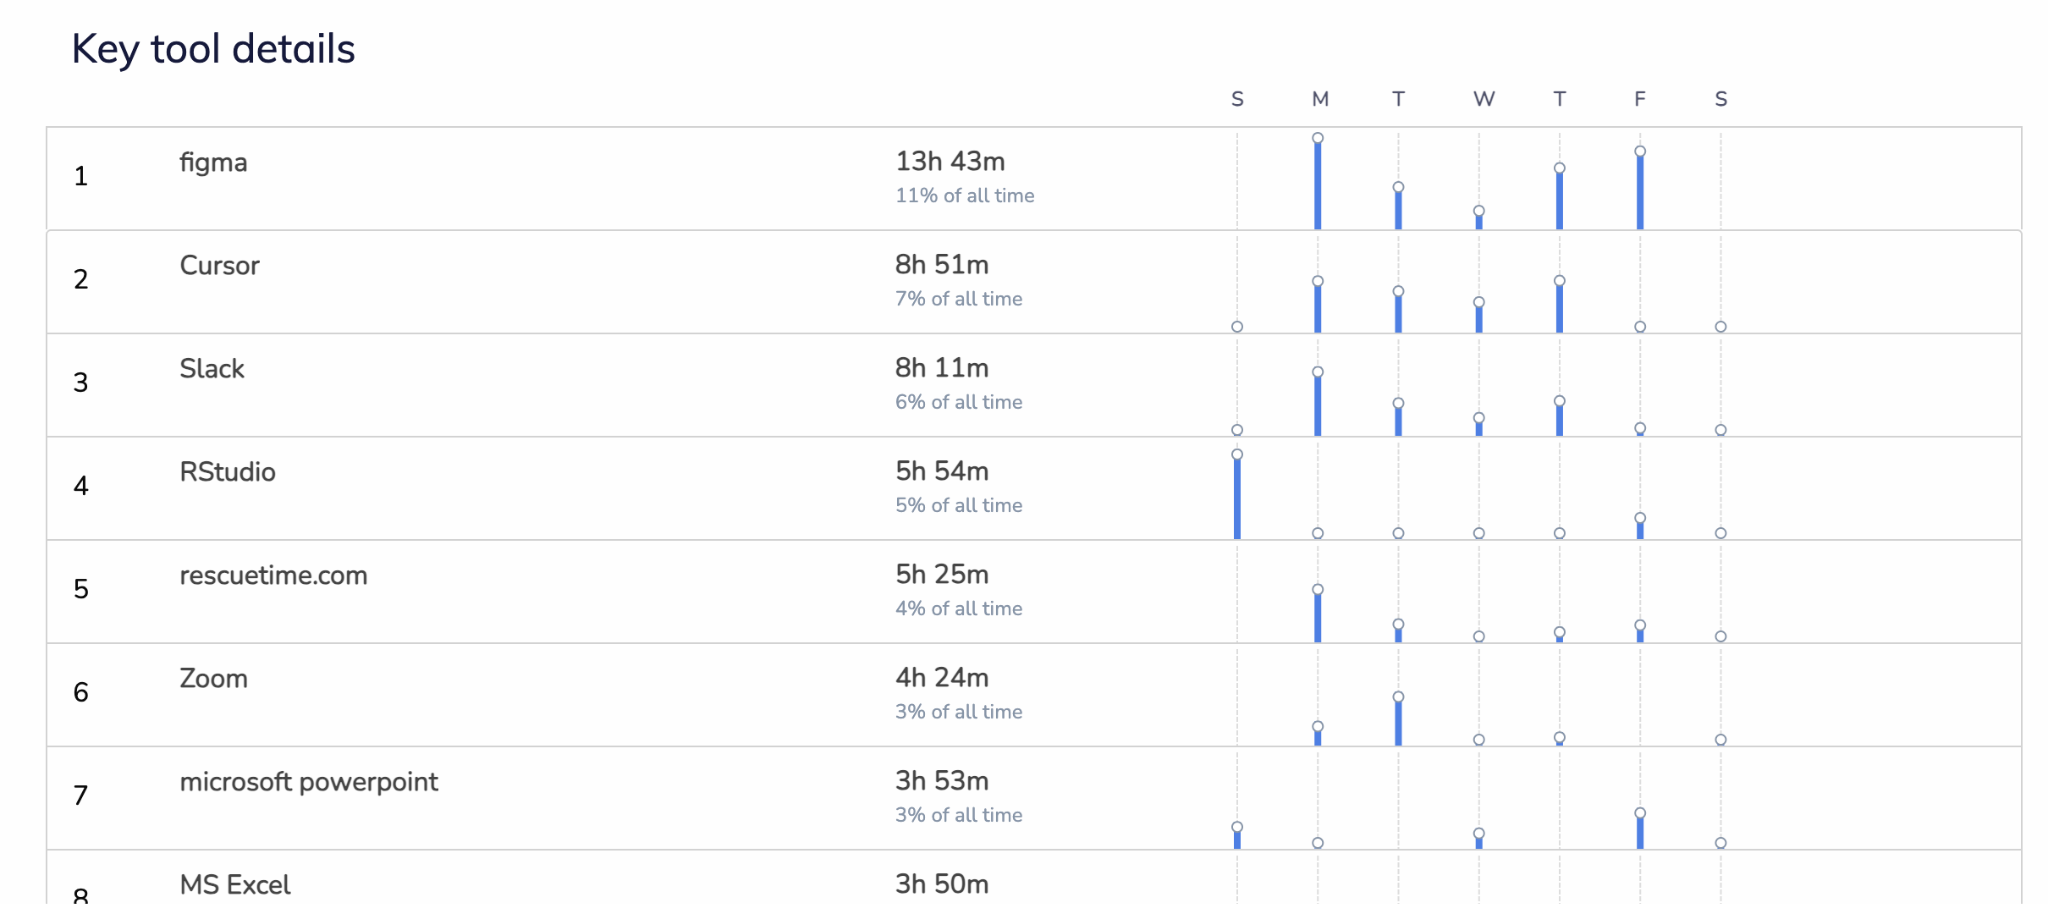Click figma's Monday bar in the chart

point(1318,184)
